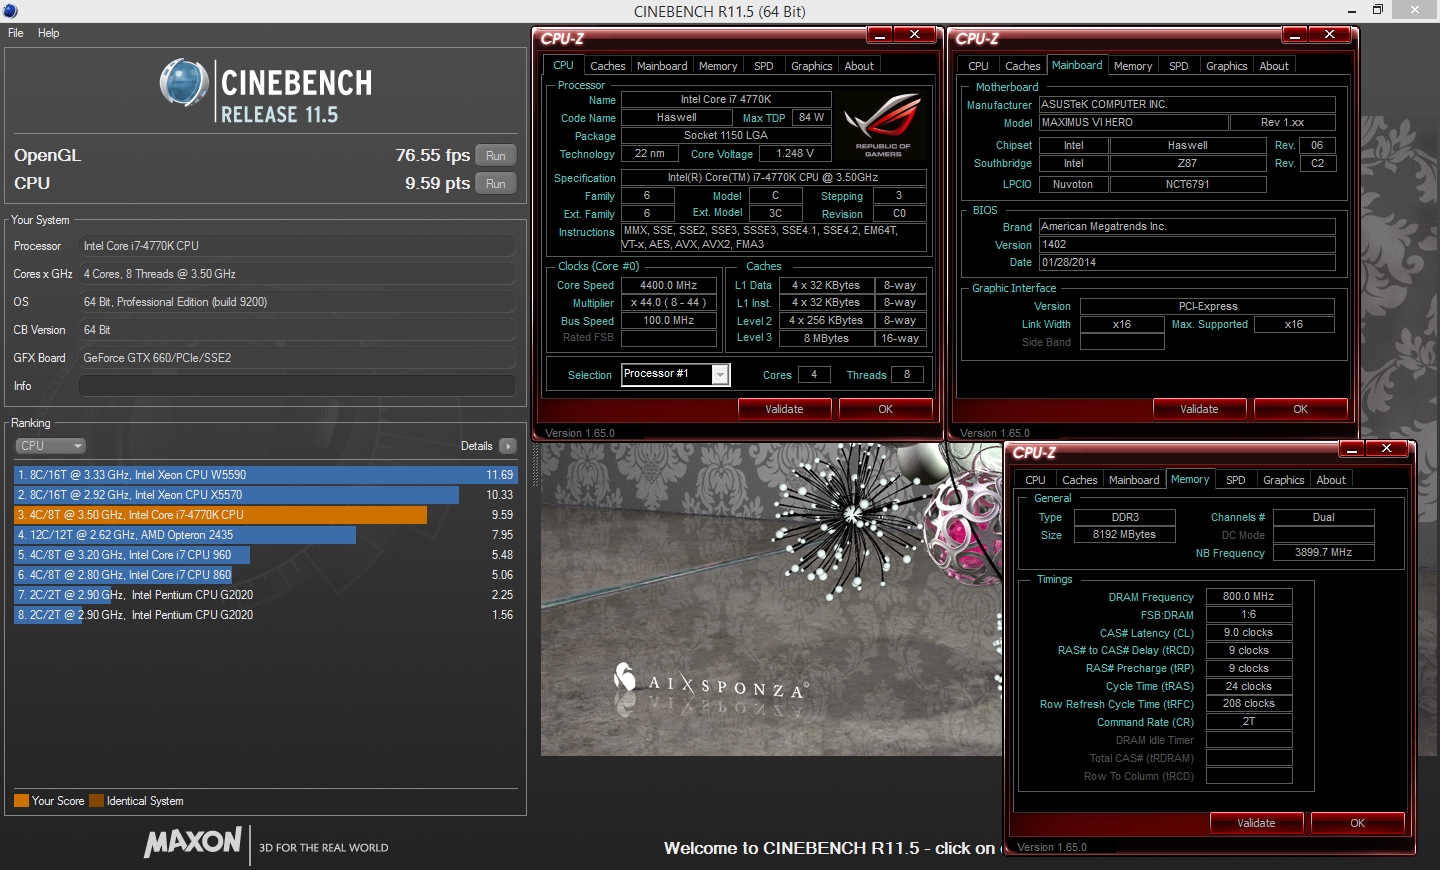The height and width of the screenshot is (870, 1440).
Task: Open the CPU ranking type dropdown
Action: point(50,446)
